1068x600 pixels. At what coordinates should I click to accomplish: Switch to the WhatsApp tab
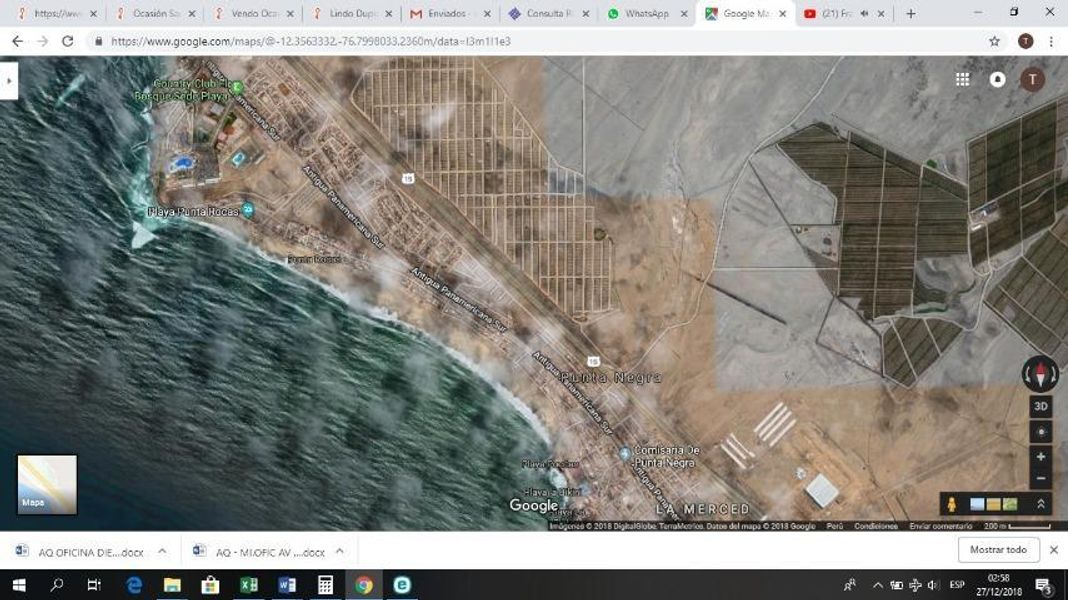646,14
